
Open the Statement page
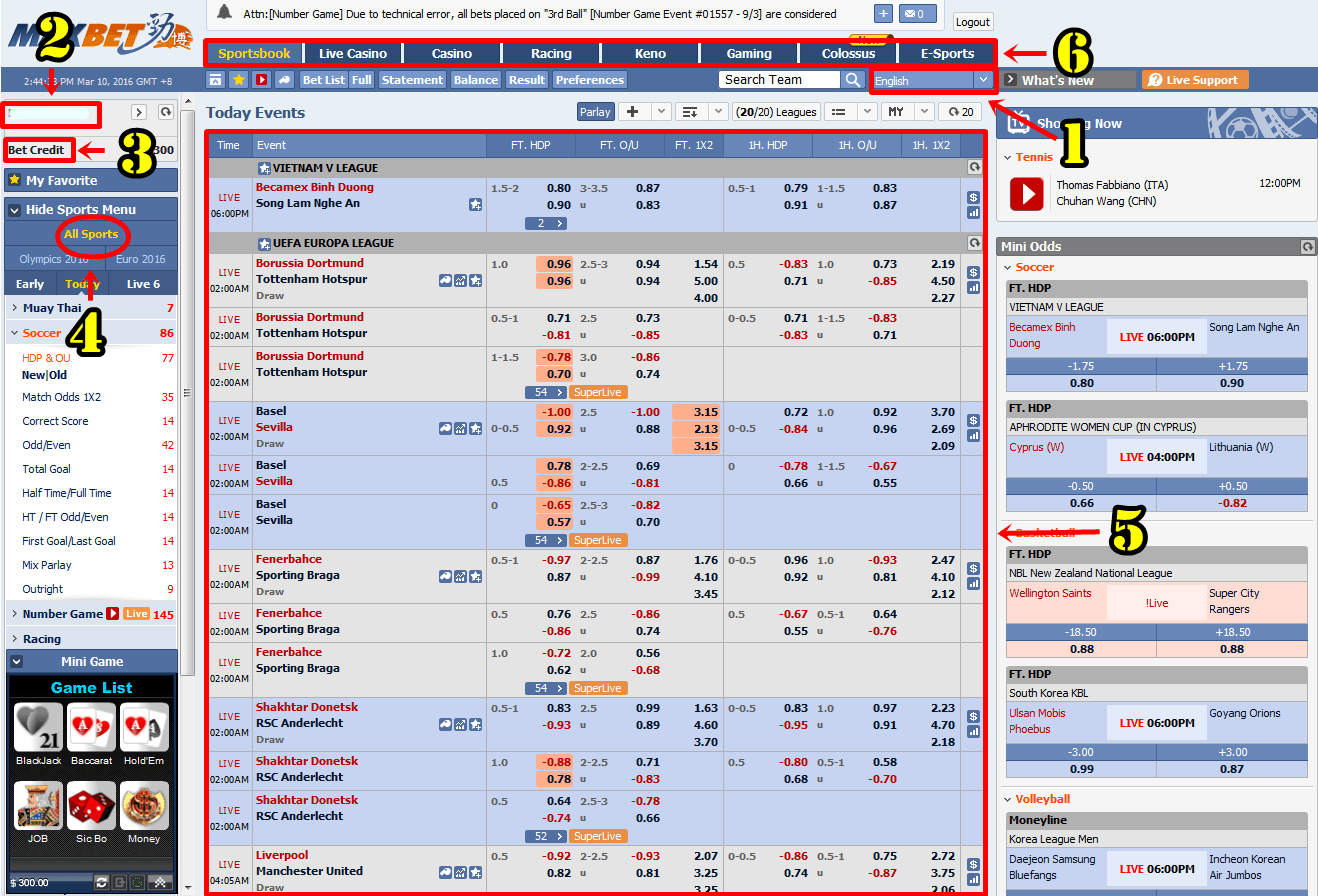(412, 80)
